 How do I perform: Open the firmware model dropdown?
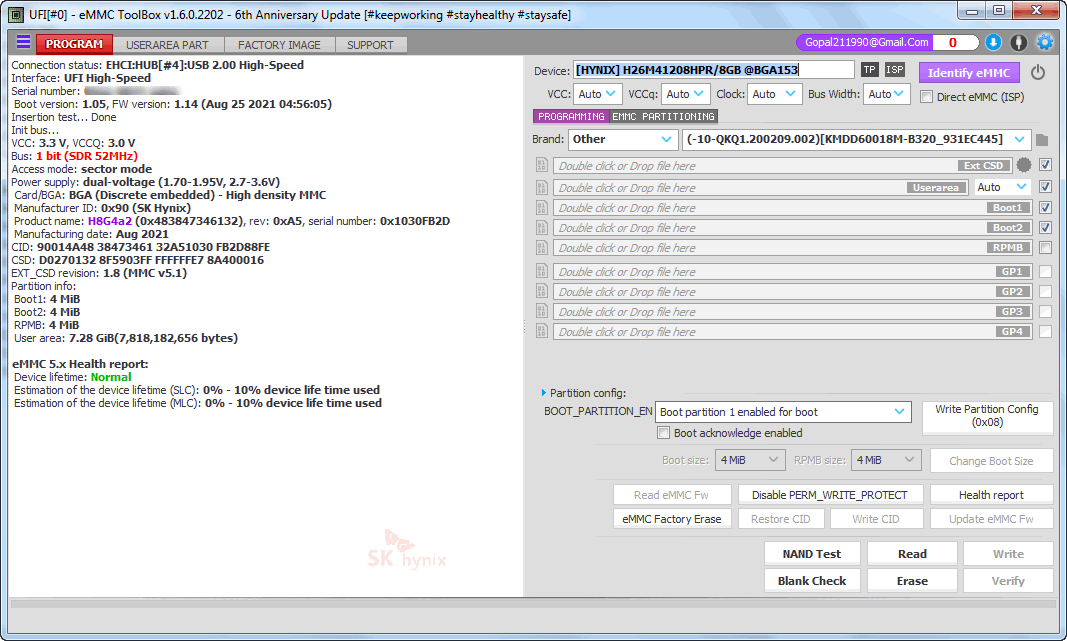coord(856,139)
